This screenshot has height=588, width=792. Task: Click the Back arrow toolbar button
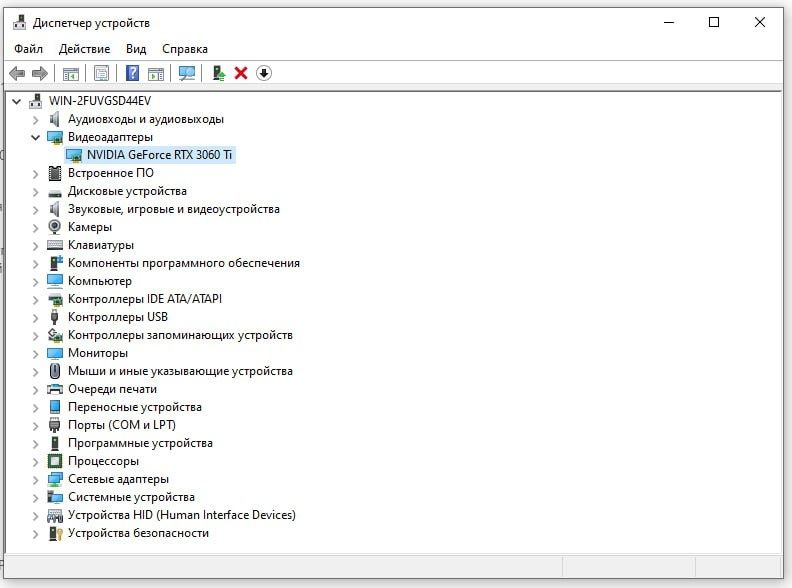(17, 74)
